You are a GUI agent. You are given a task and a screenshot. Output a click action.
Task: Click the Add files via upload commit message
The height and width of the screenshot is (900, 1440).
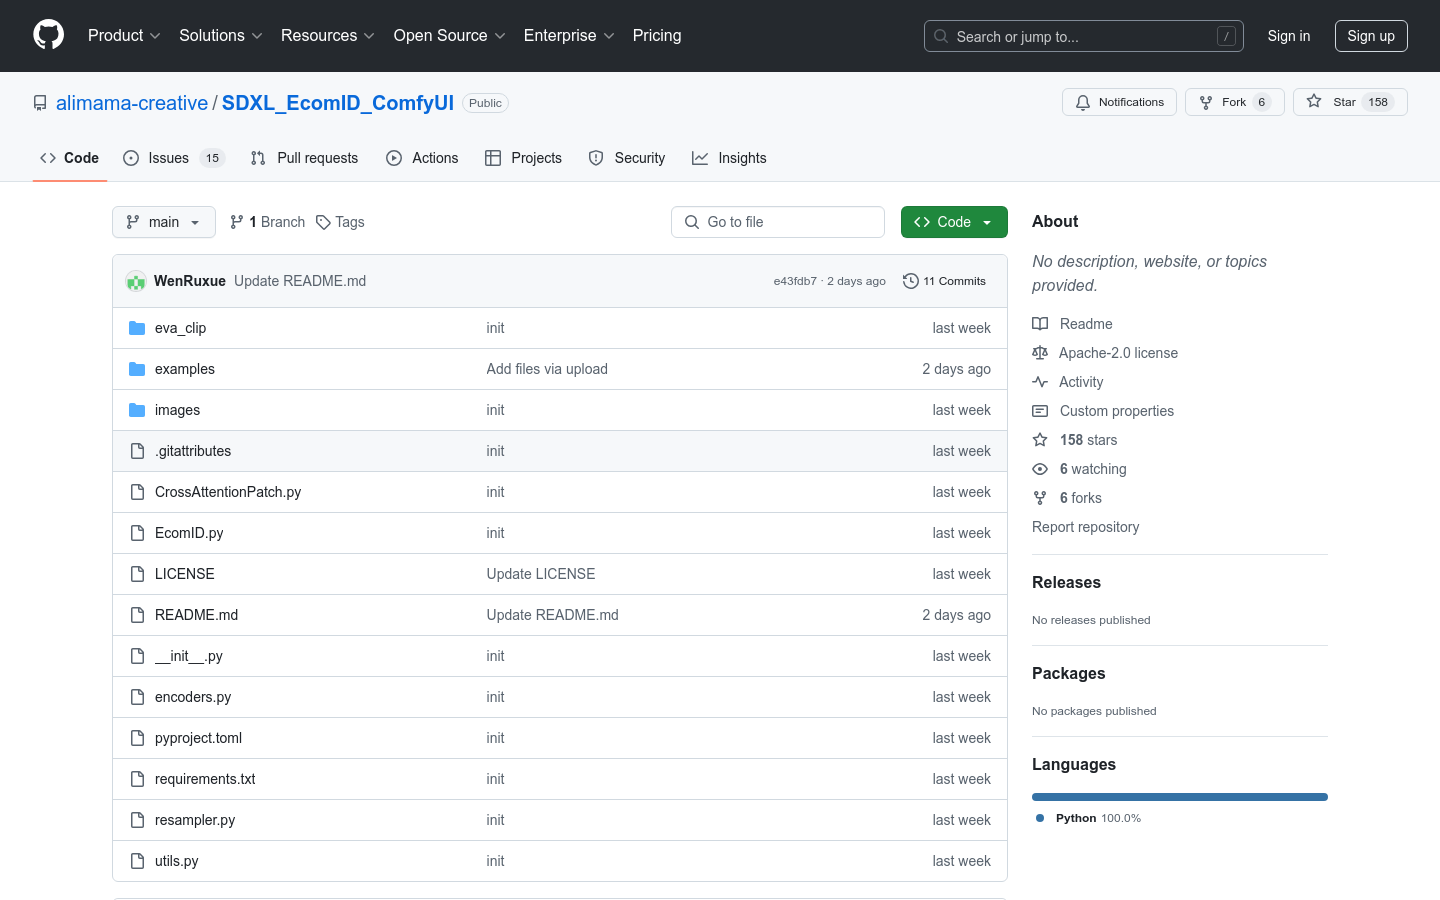547,369
